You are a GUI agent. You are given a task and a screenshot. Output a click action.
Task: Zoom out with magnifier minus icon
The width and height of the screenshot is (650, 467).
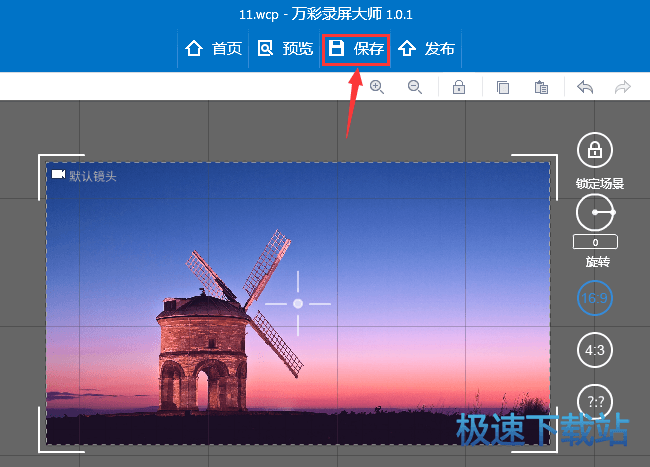[415, 87]
